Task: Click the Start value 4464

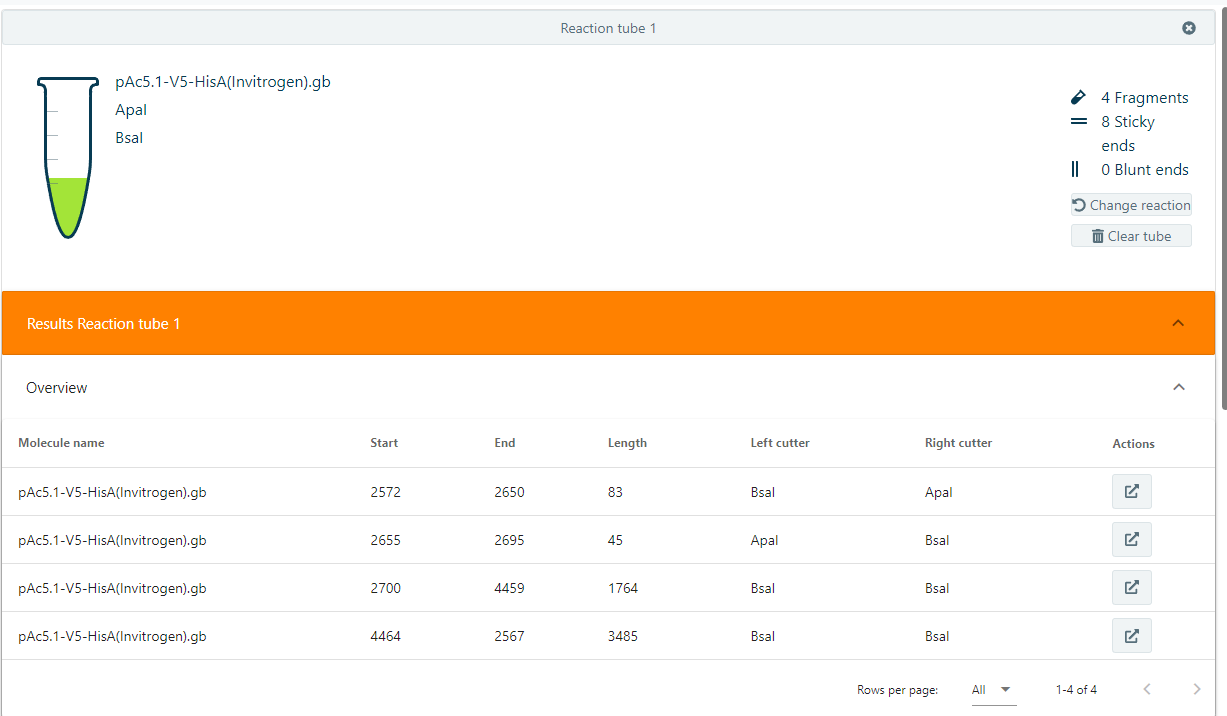Action: (x=385, y=636)
